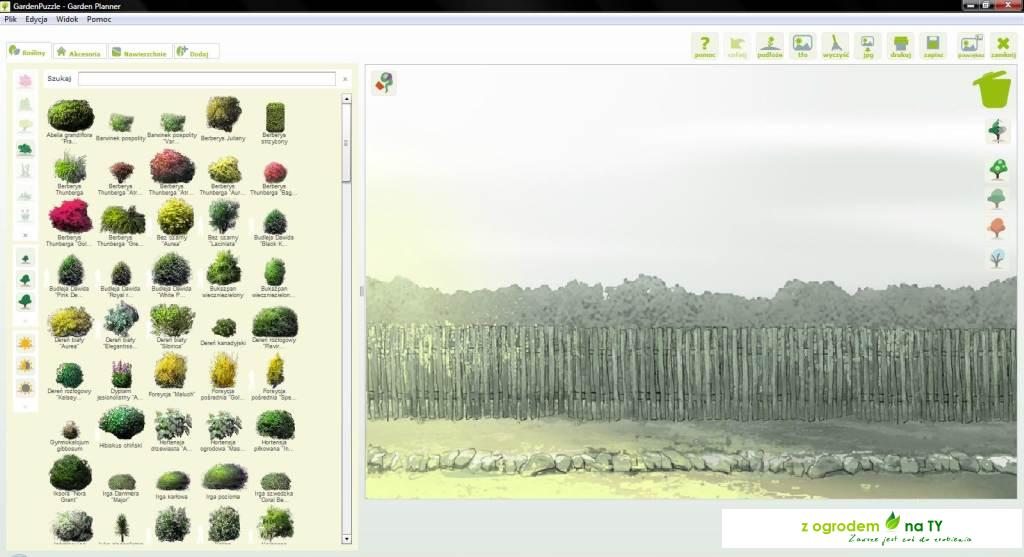
Task: Export the garden with the jpg icon
Action: coord(868,46)
